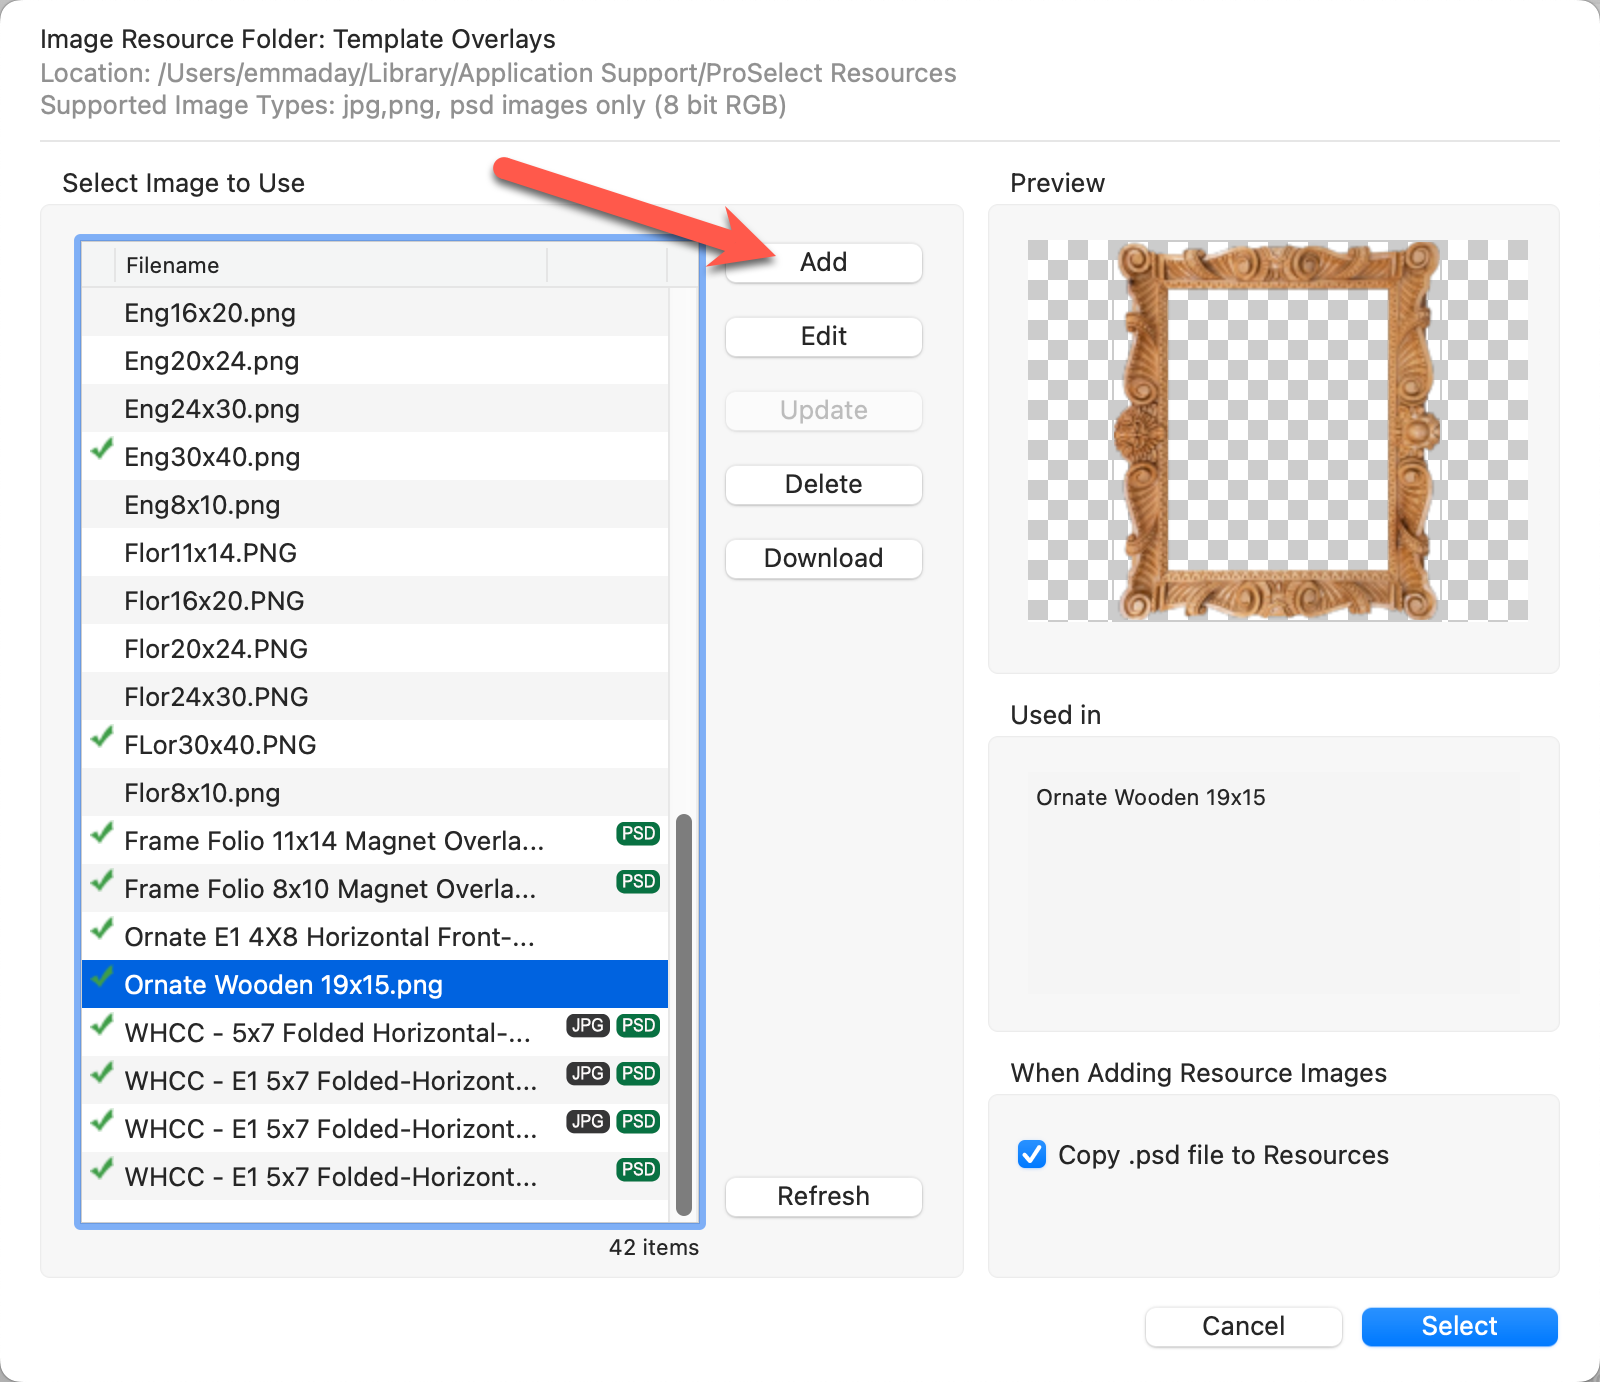The height and width of the screenshot is (1382, 1600).
Task: Click JPG badge on WHCC - 5x7 Folded Horizontal row
Action: tap(587, 1026)
